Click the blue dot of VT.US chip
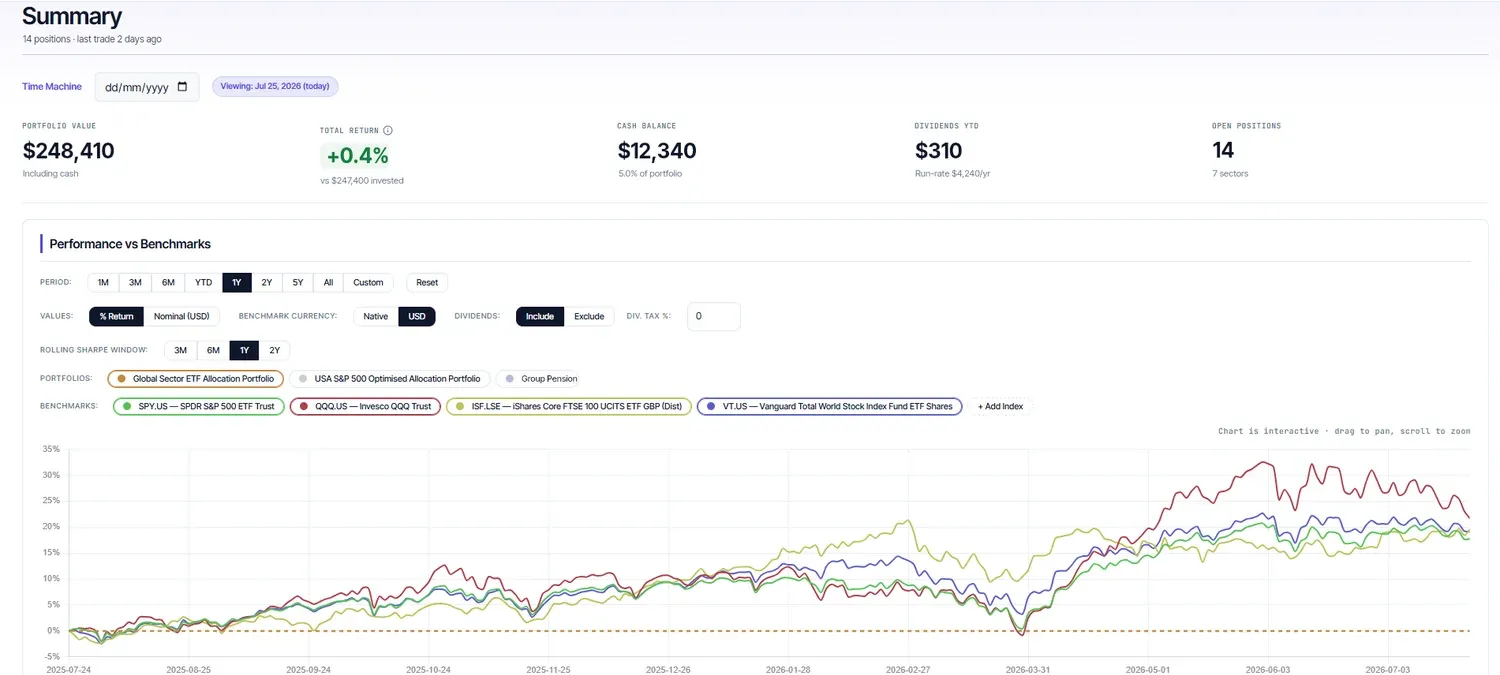 pos(710,407)
